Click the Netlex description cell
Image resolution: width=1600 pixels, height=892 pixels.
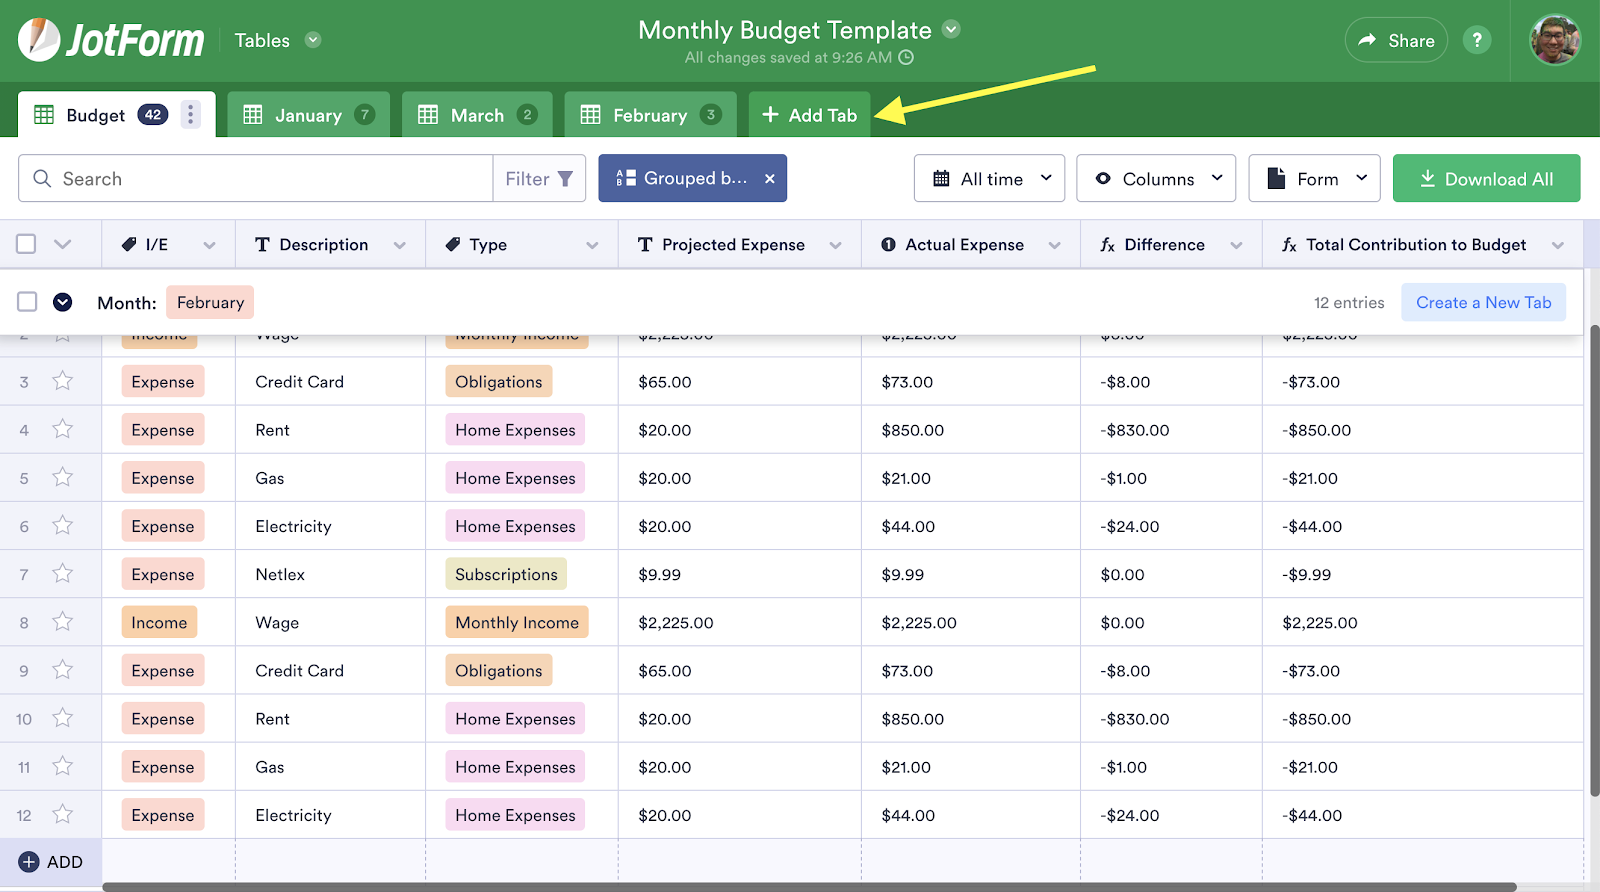330,574
